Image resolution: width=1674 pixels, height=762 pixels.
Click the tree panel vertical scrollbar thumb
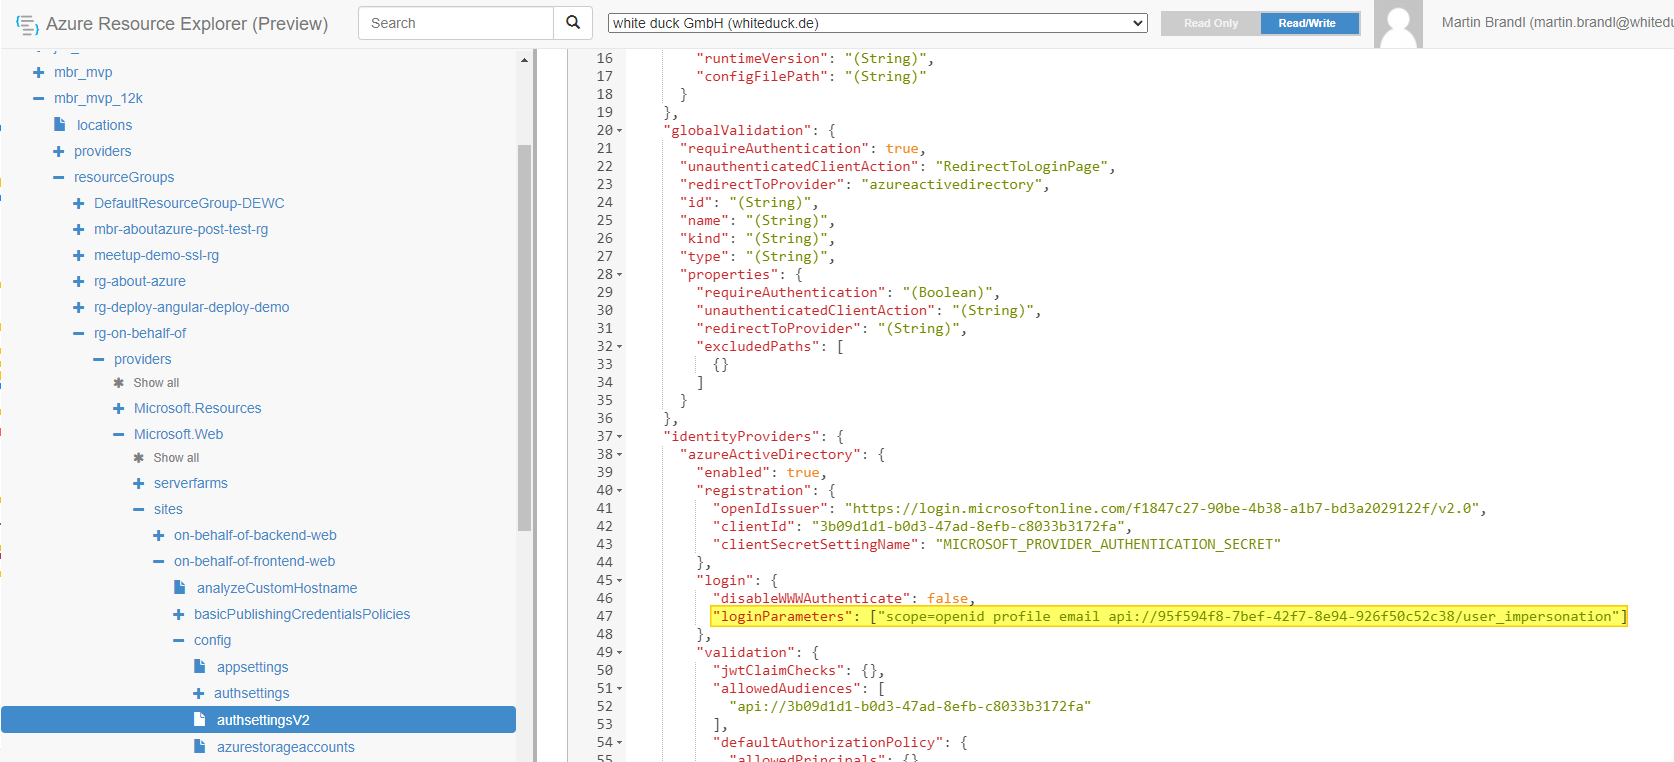[524, 338]
